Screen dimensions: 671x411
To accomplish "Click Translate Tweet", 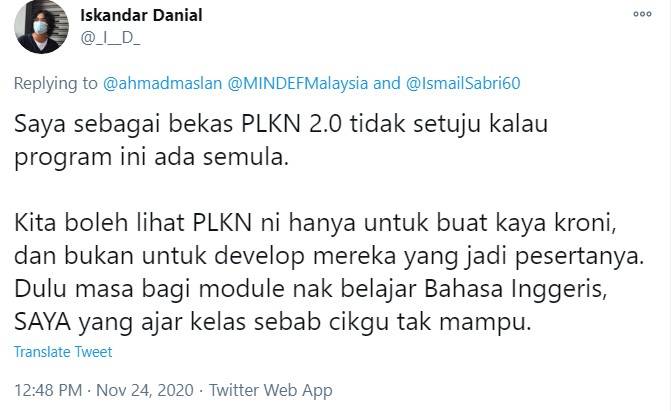I will (63, 352).
